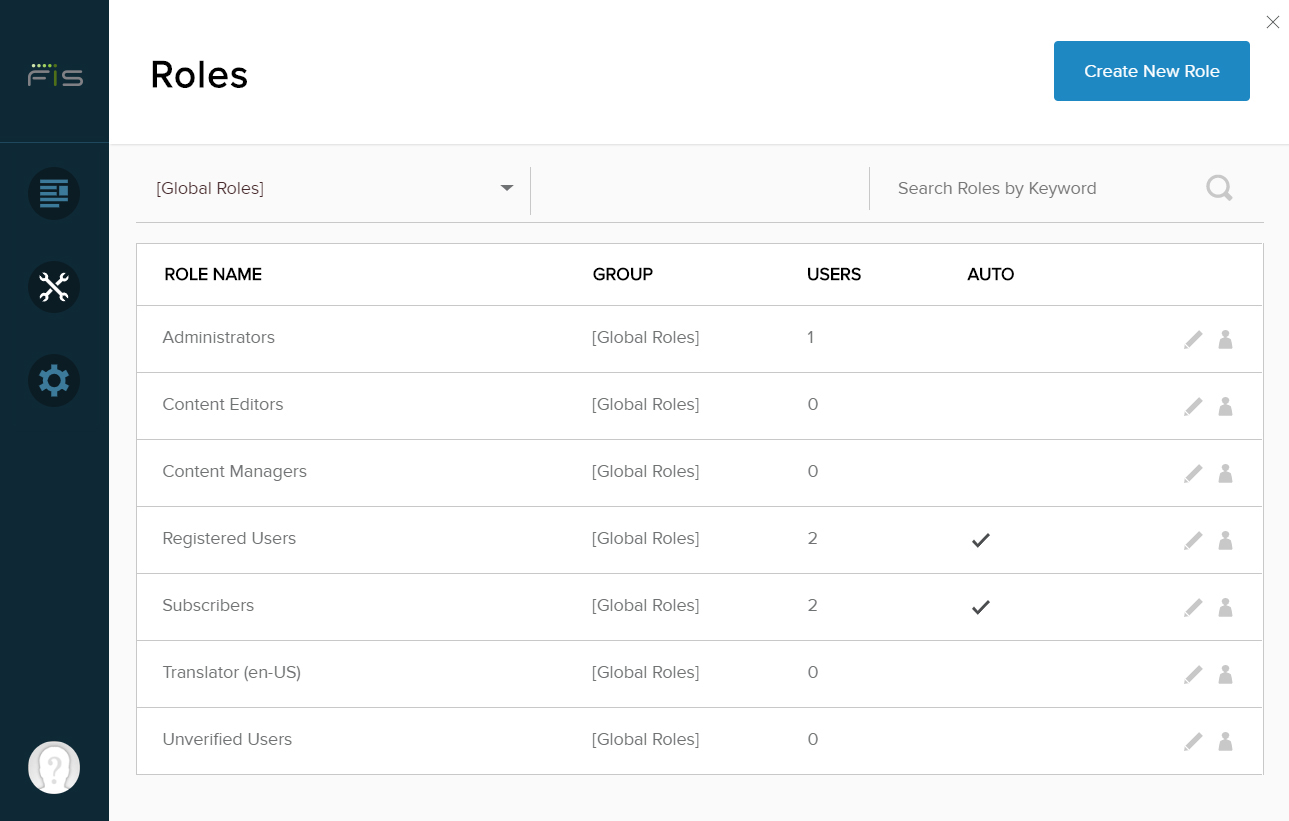Edit the Content Managers role pencil icon
The width and height of the screenshot is (1289, 821).
pyautogui.click(x=1193, y=474)
